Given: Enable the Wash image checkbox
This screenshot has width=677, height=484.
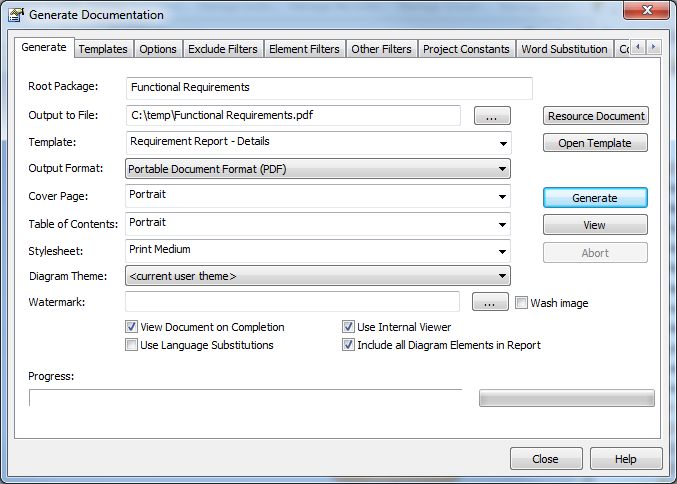Looking at the screenshot, I should (x=522, y=303).
